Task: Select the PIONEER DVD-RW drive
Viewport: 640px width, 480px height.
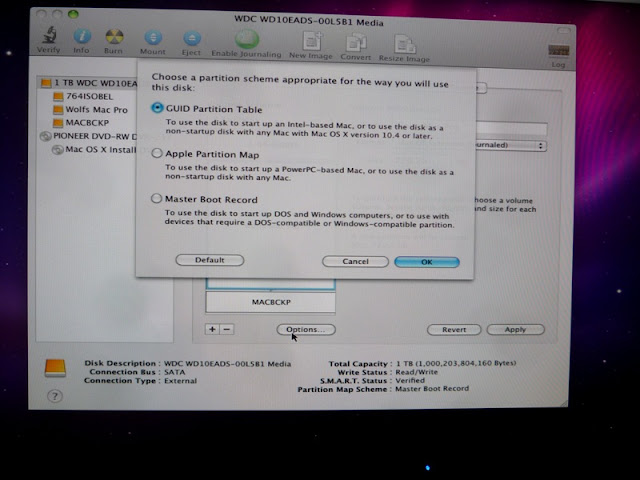Action: coord(88,136)
